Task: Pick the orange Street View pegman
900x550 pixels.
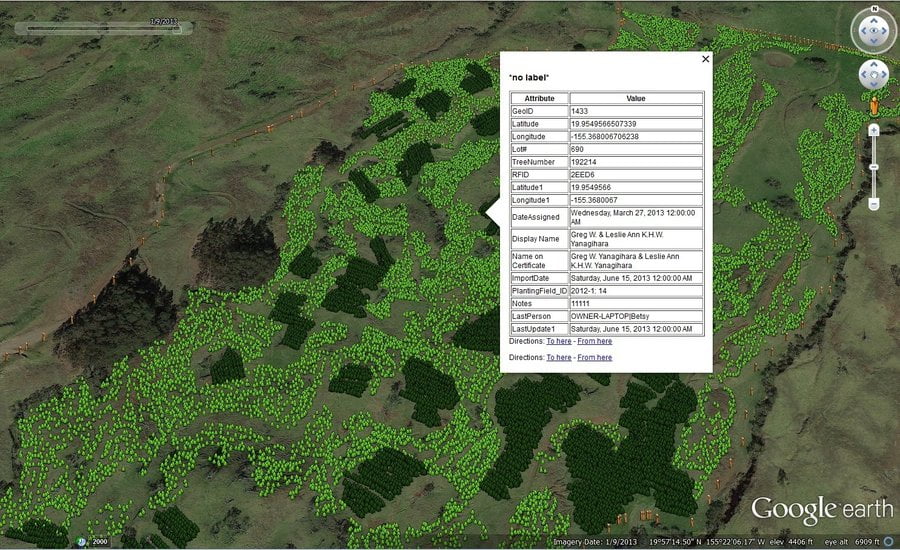Action: point(874,105)
